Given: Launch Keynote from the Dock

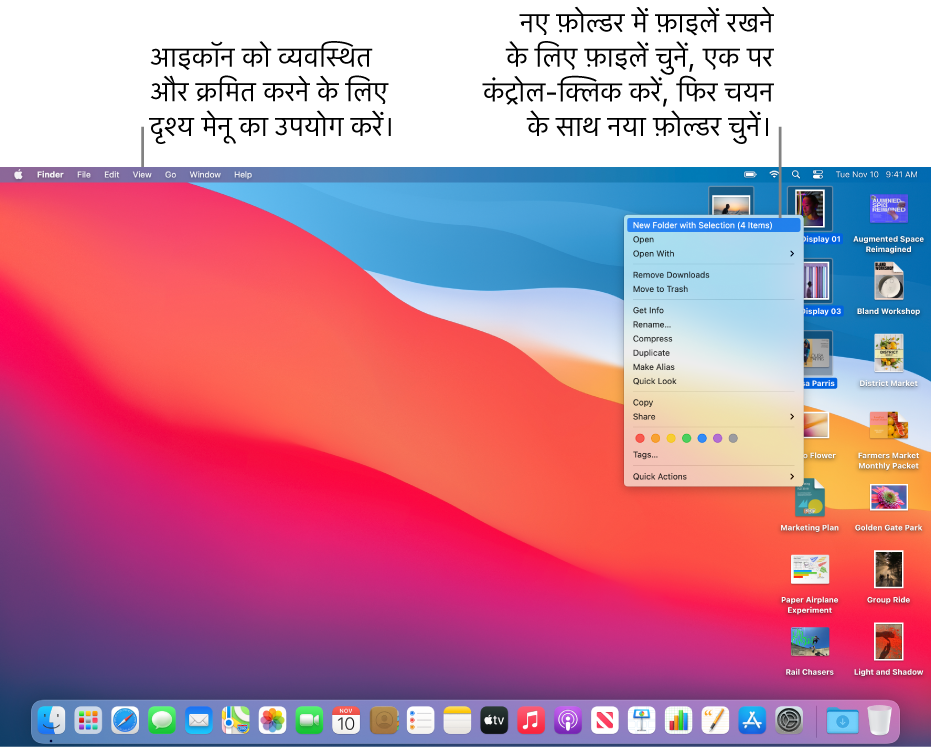Looking at the screenshot, I should [x=642, y=721].
